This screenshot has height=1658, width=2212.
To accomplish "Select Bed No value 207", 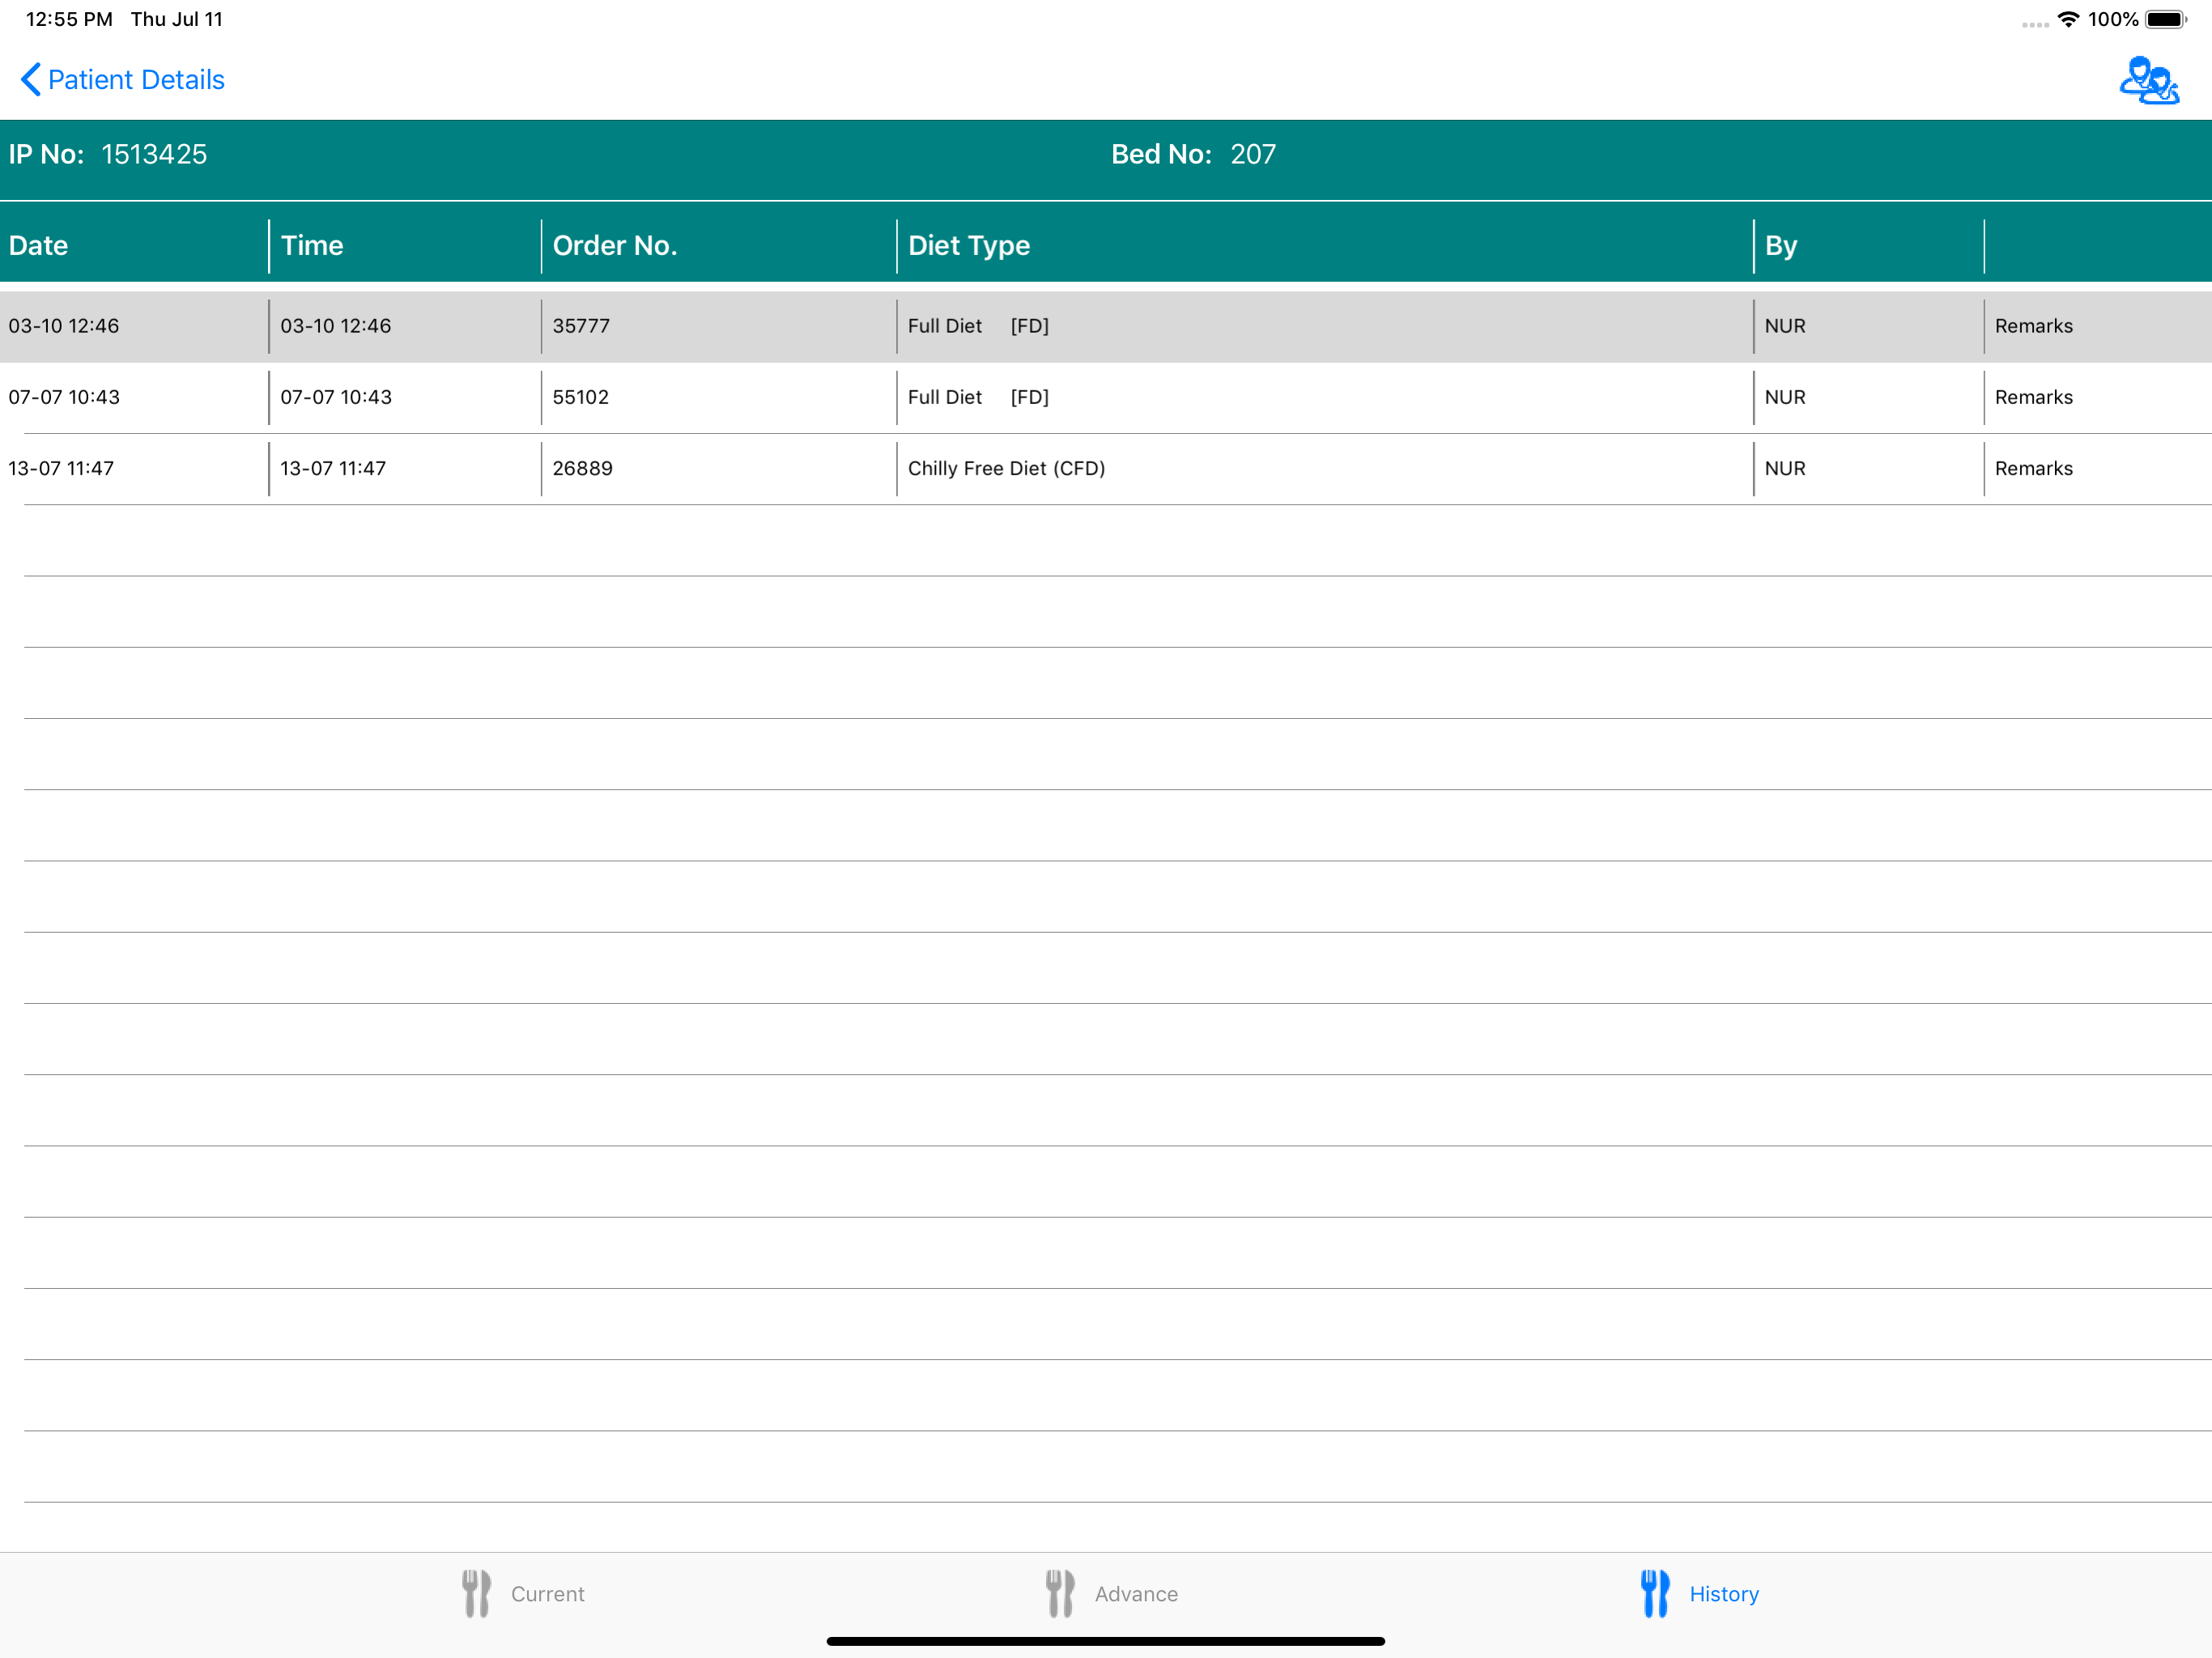I will tap(1253, 154).
